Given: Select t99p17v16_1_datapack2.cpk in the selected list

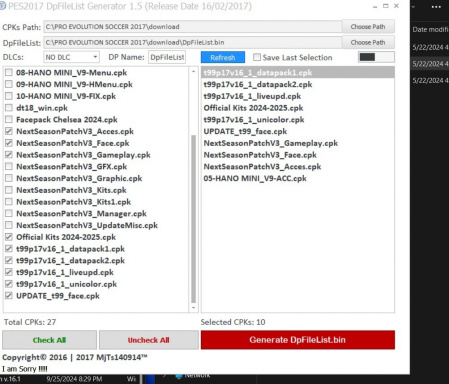Looking at the screenshot, I should coord(298,84).
